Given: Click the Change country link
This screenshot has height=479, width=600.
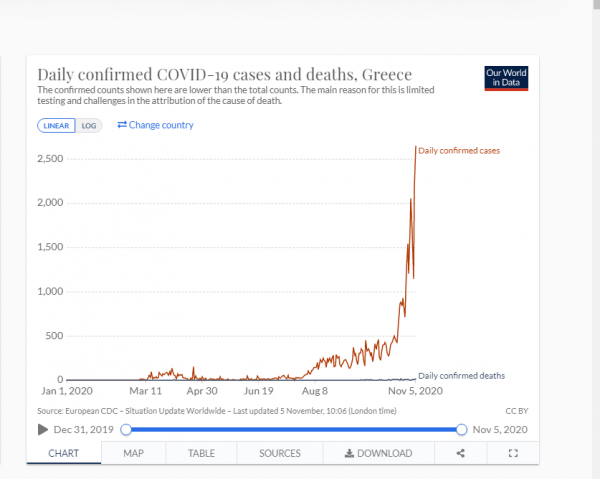Looking at the screenshot, I should (161, 125).
